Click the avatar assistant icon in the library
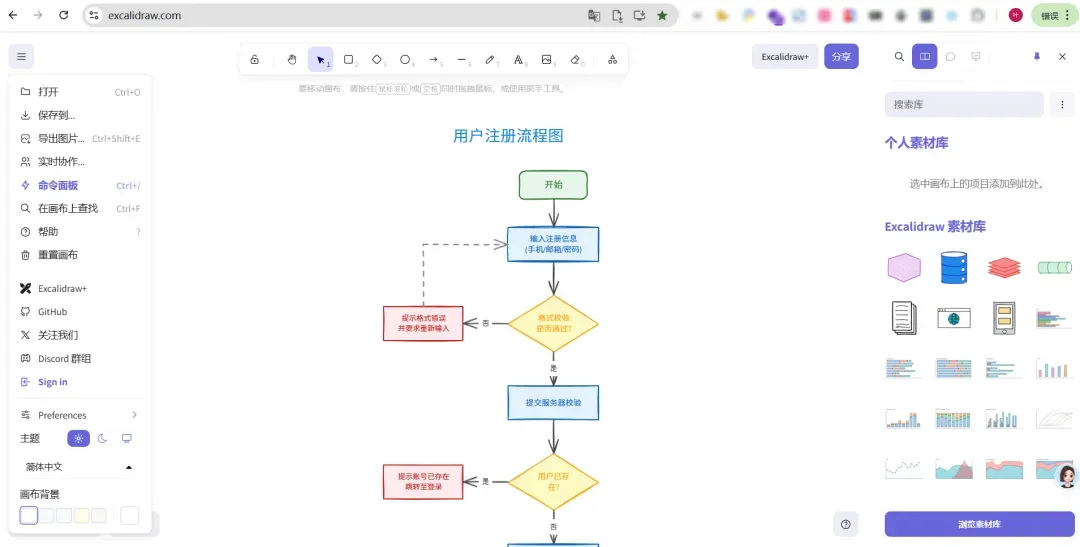The height and width of the screenshot is (547, 1080). click(x=1067, y=475)
